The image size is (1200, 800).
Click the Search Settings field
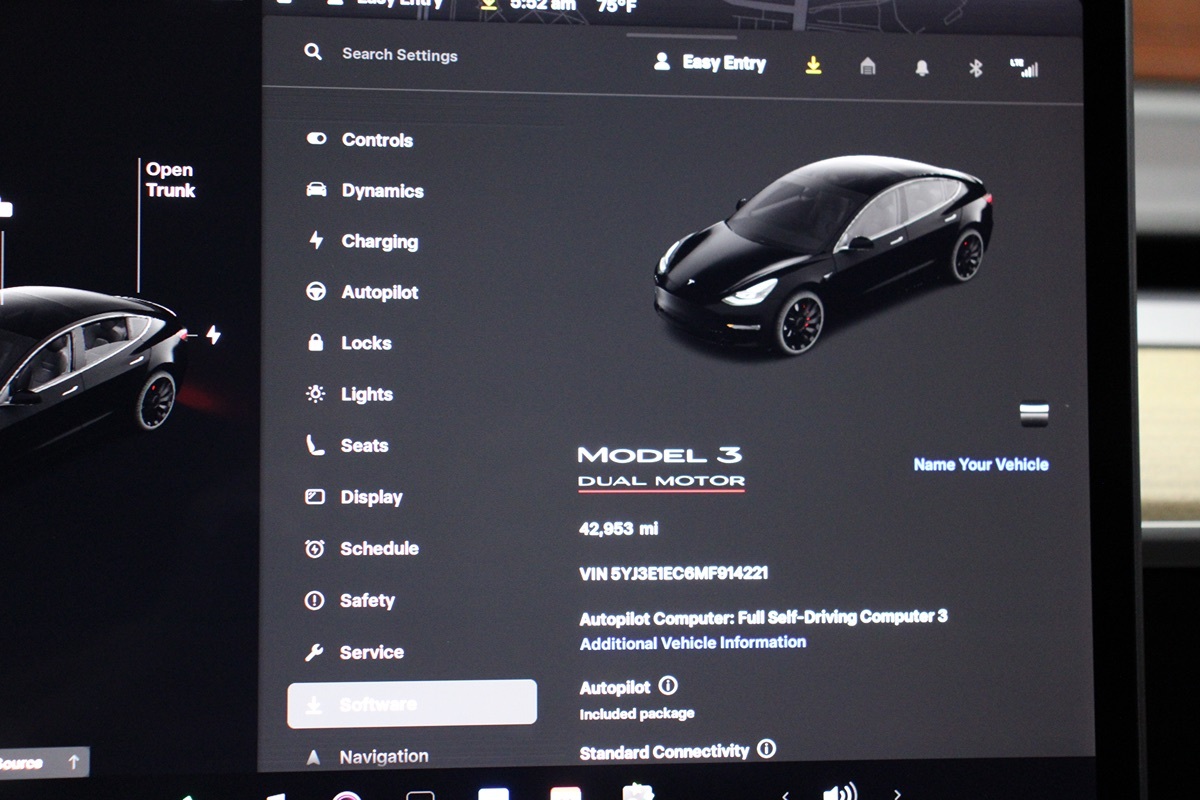click(x=399, y=55)
